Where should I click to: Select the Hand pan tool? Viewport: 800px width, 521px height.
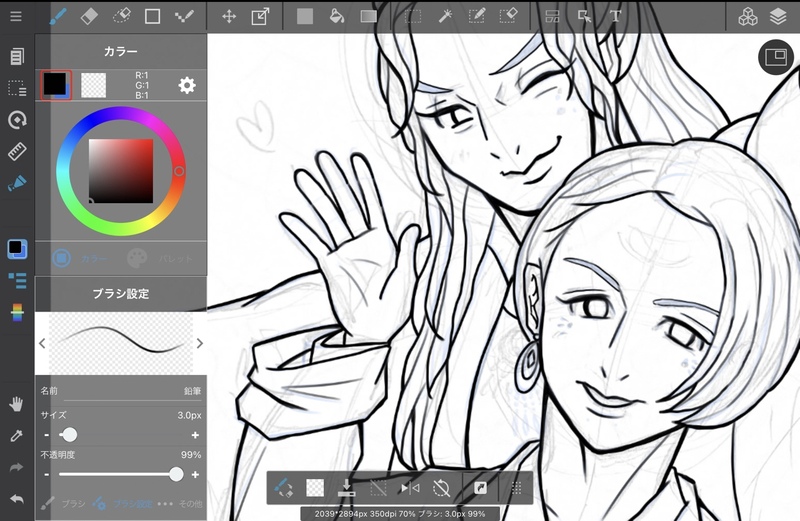coord(16,404)
